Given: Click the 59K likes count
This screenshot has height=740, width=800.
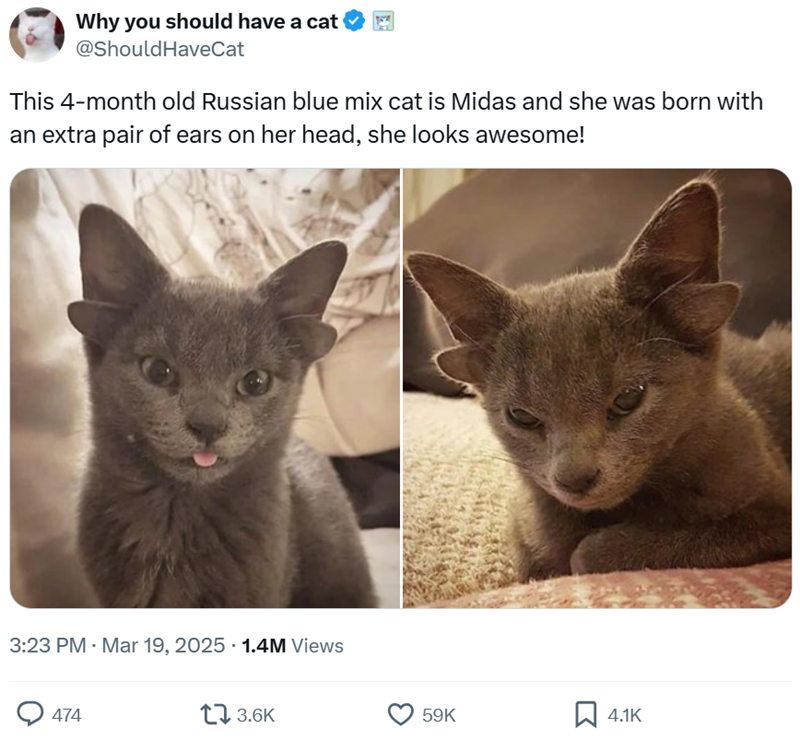Looking at the screenshot, I should tap(438, 715).
